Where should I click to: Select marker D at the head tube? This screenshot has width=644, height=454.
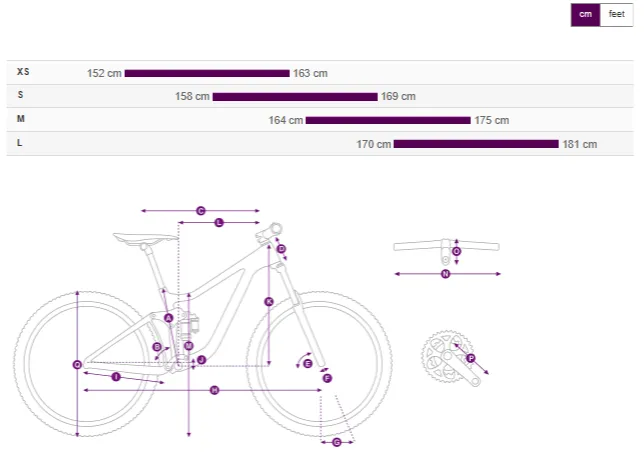click(x=281, y=249)
